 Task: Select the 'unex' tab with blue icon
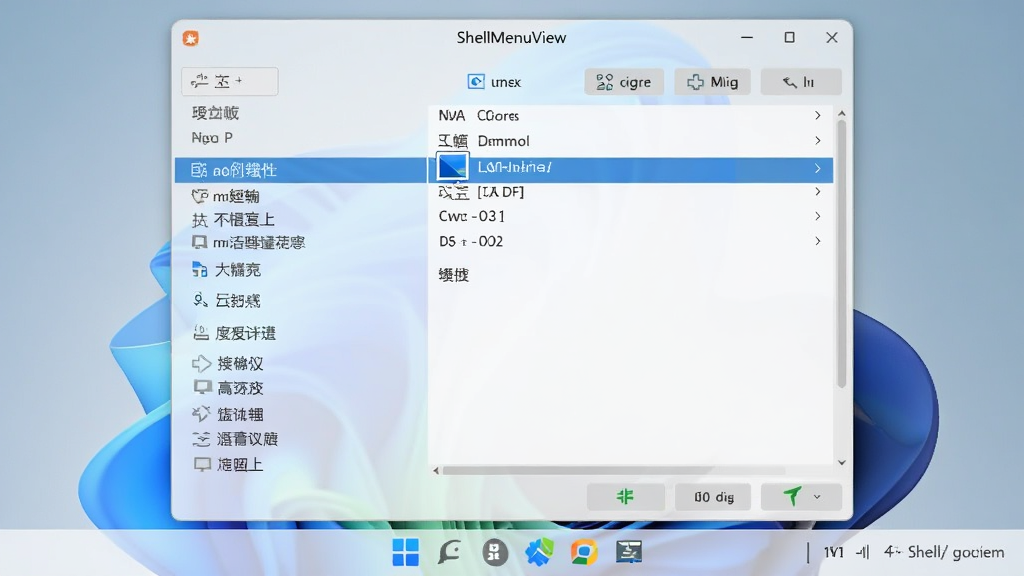pyautogui.click(x=494, y=82)
